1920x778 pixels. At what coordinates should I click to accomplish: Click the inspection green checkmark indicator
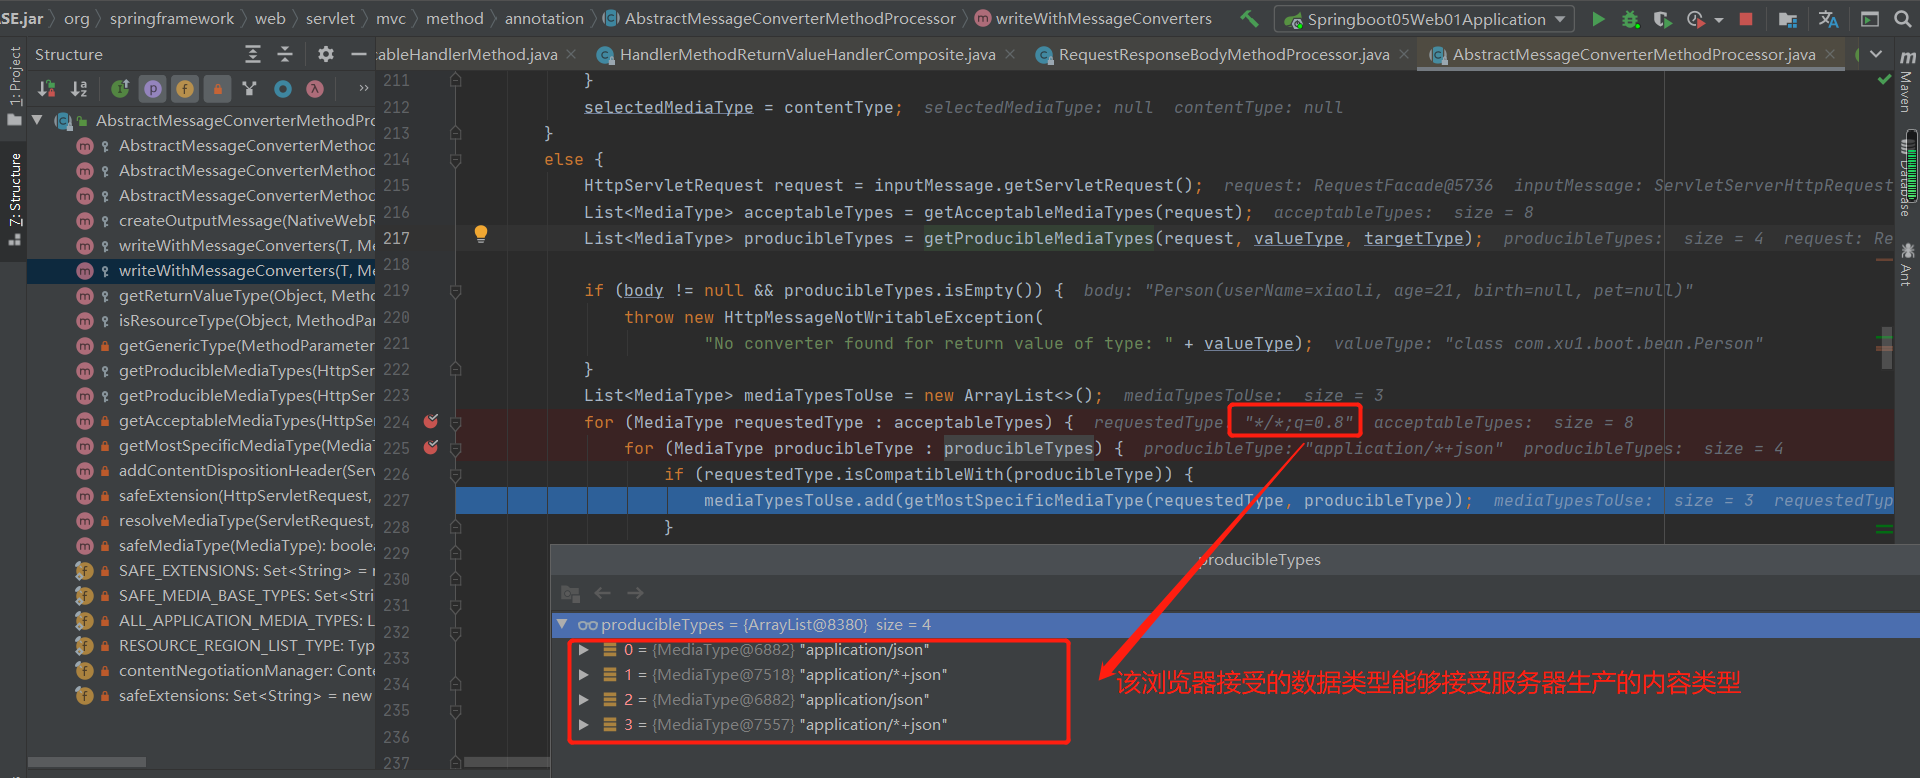tap(1885, 79)
